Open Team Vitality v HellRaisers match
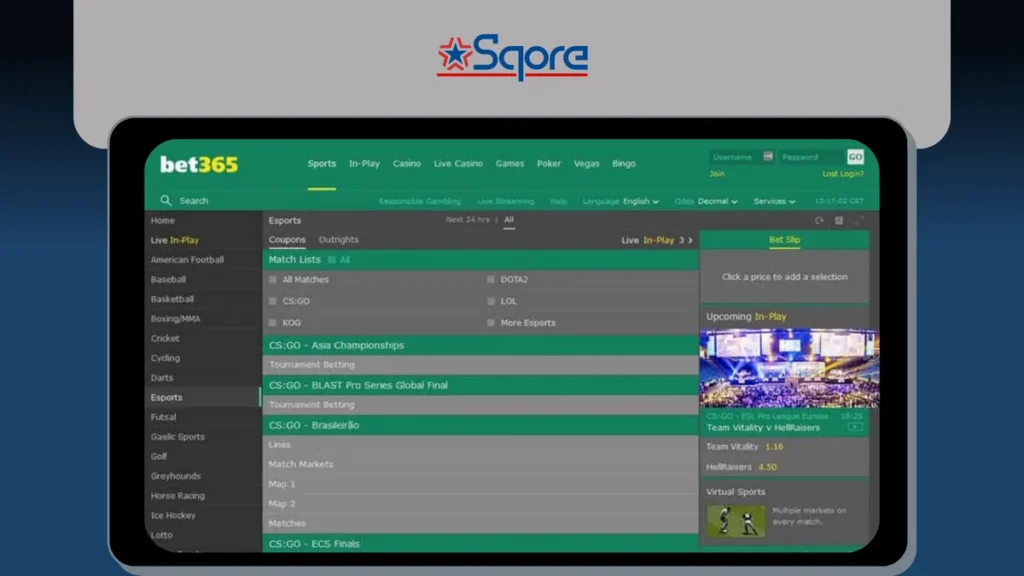This screenshot has width=1024, height=576. click(763, 428)
